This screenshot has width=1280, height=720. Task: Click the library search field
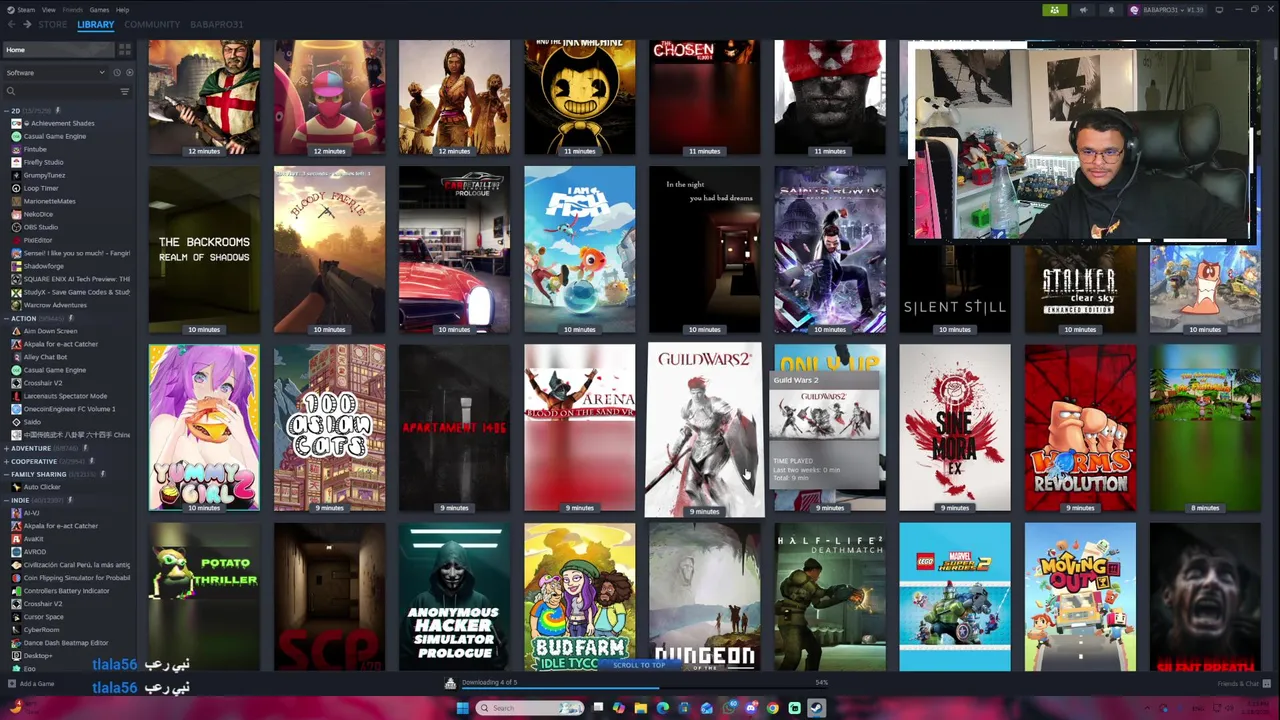(60, 91)
